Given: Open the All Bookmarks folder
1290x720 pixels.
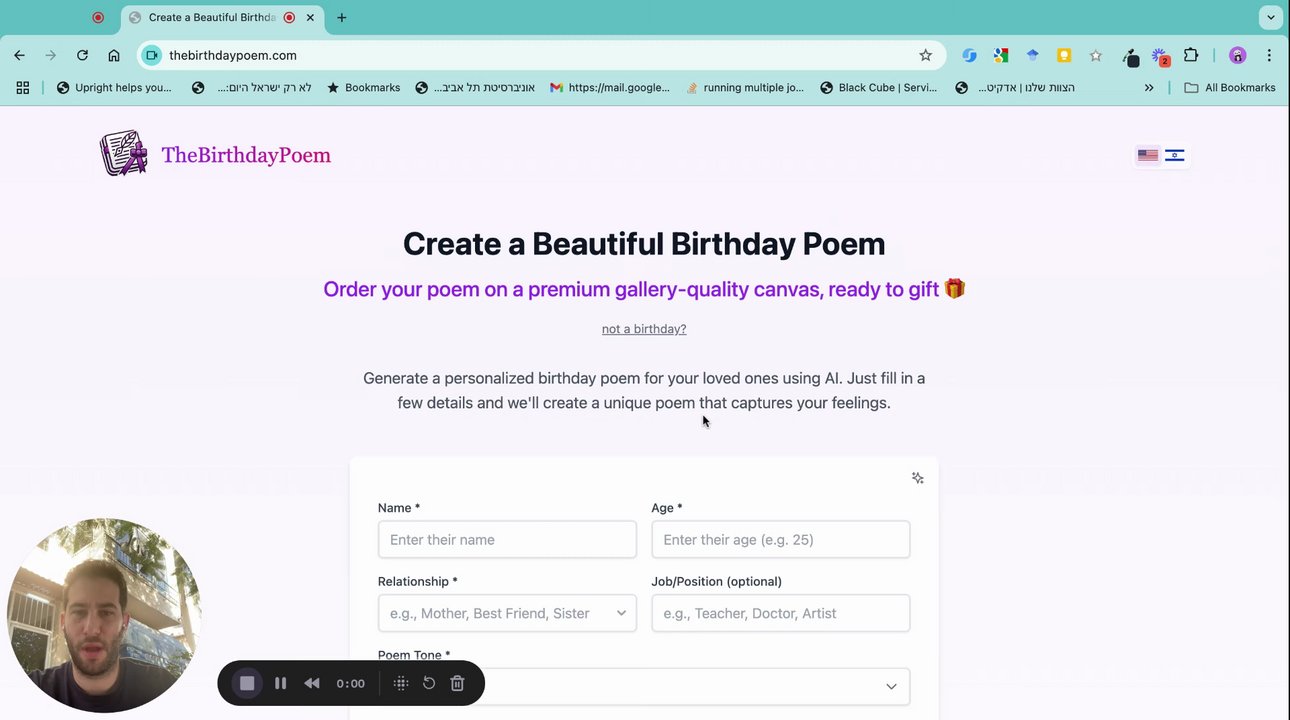Looking at the screenshot, I should (x=1229, y=88).
